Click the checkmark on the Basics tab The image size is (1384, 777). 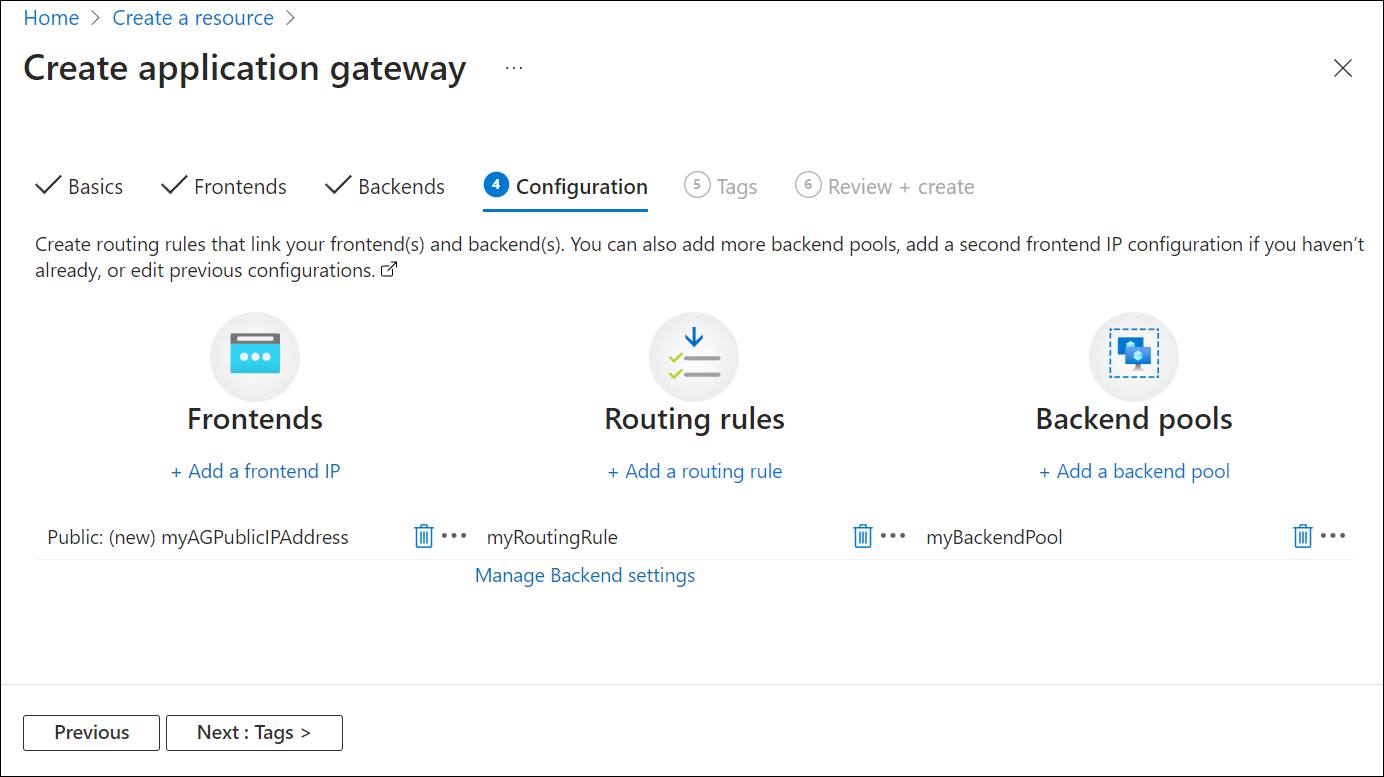pos(48,185)
